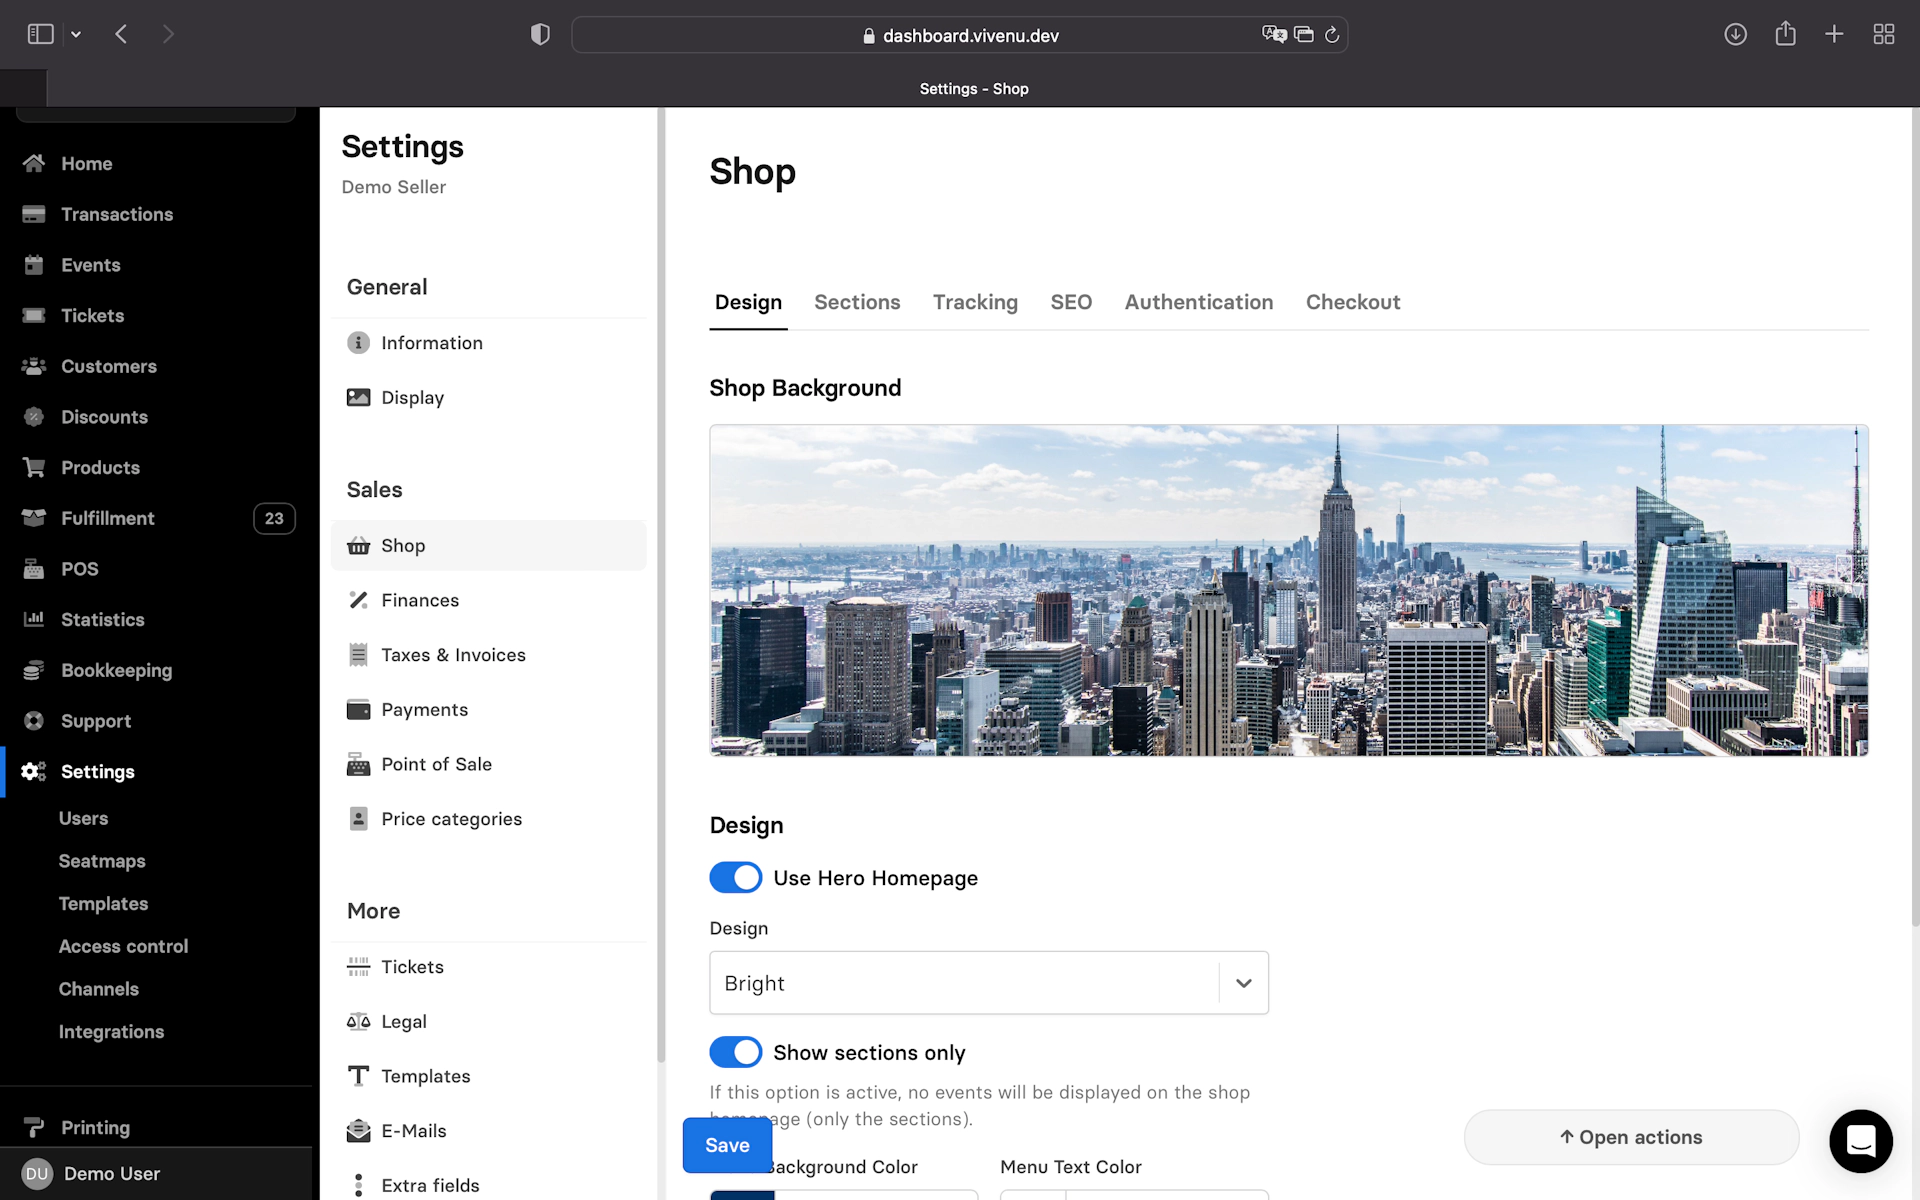
Task: Click the Home icon in the sidebar
Action: click(x=34, y=163)
